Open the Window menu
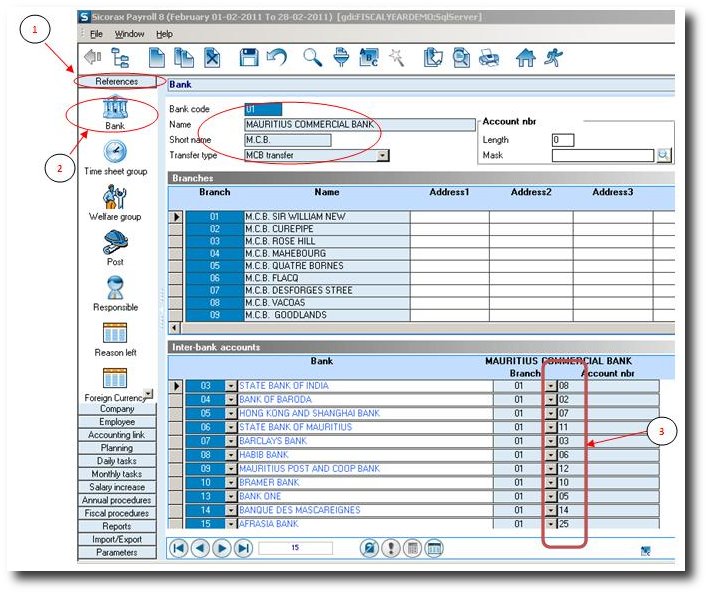 (129, 34)
